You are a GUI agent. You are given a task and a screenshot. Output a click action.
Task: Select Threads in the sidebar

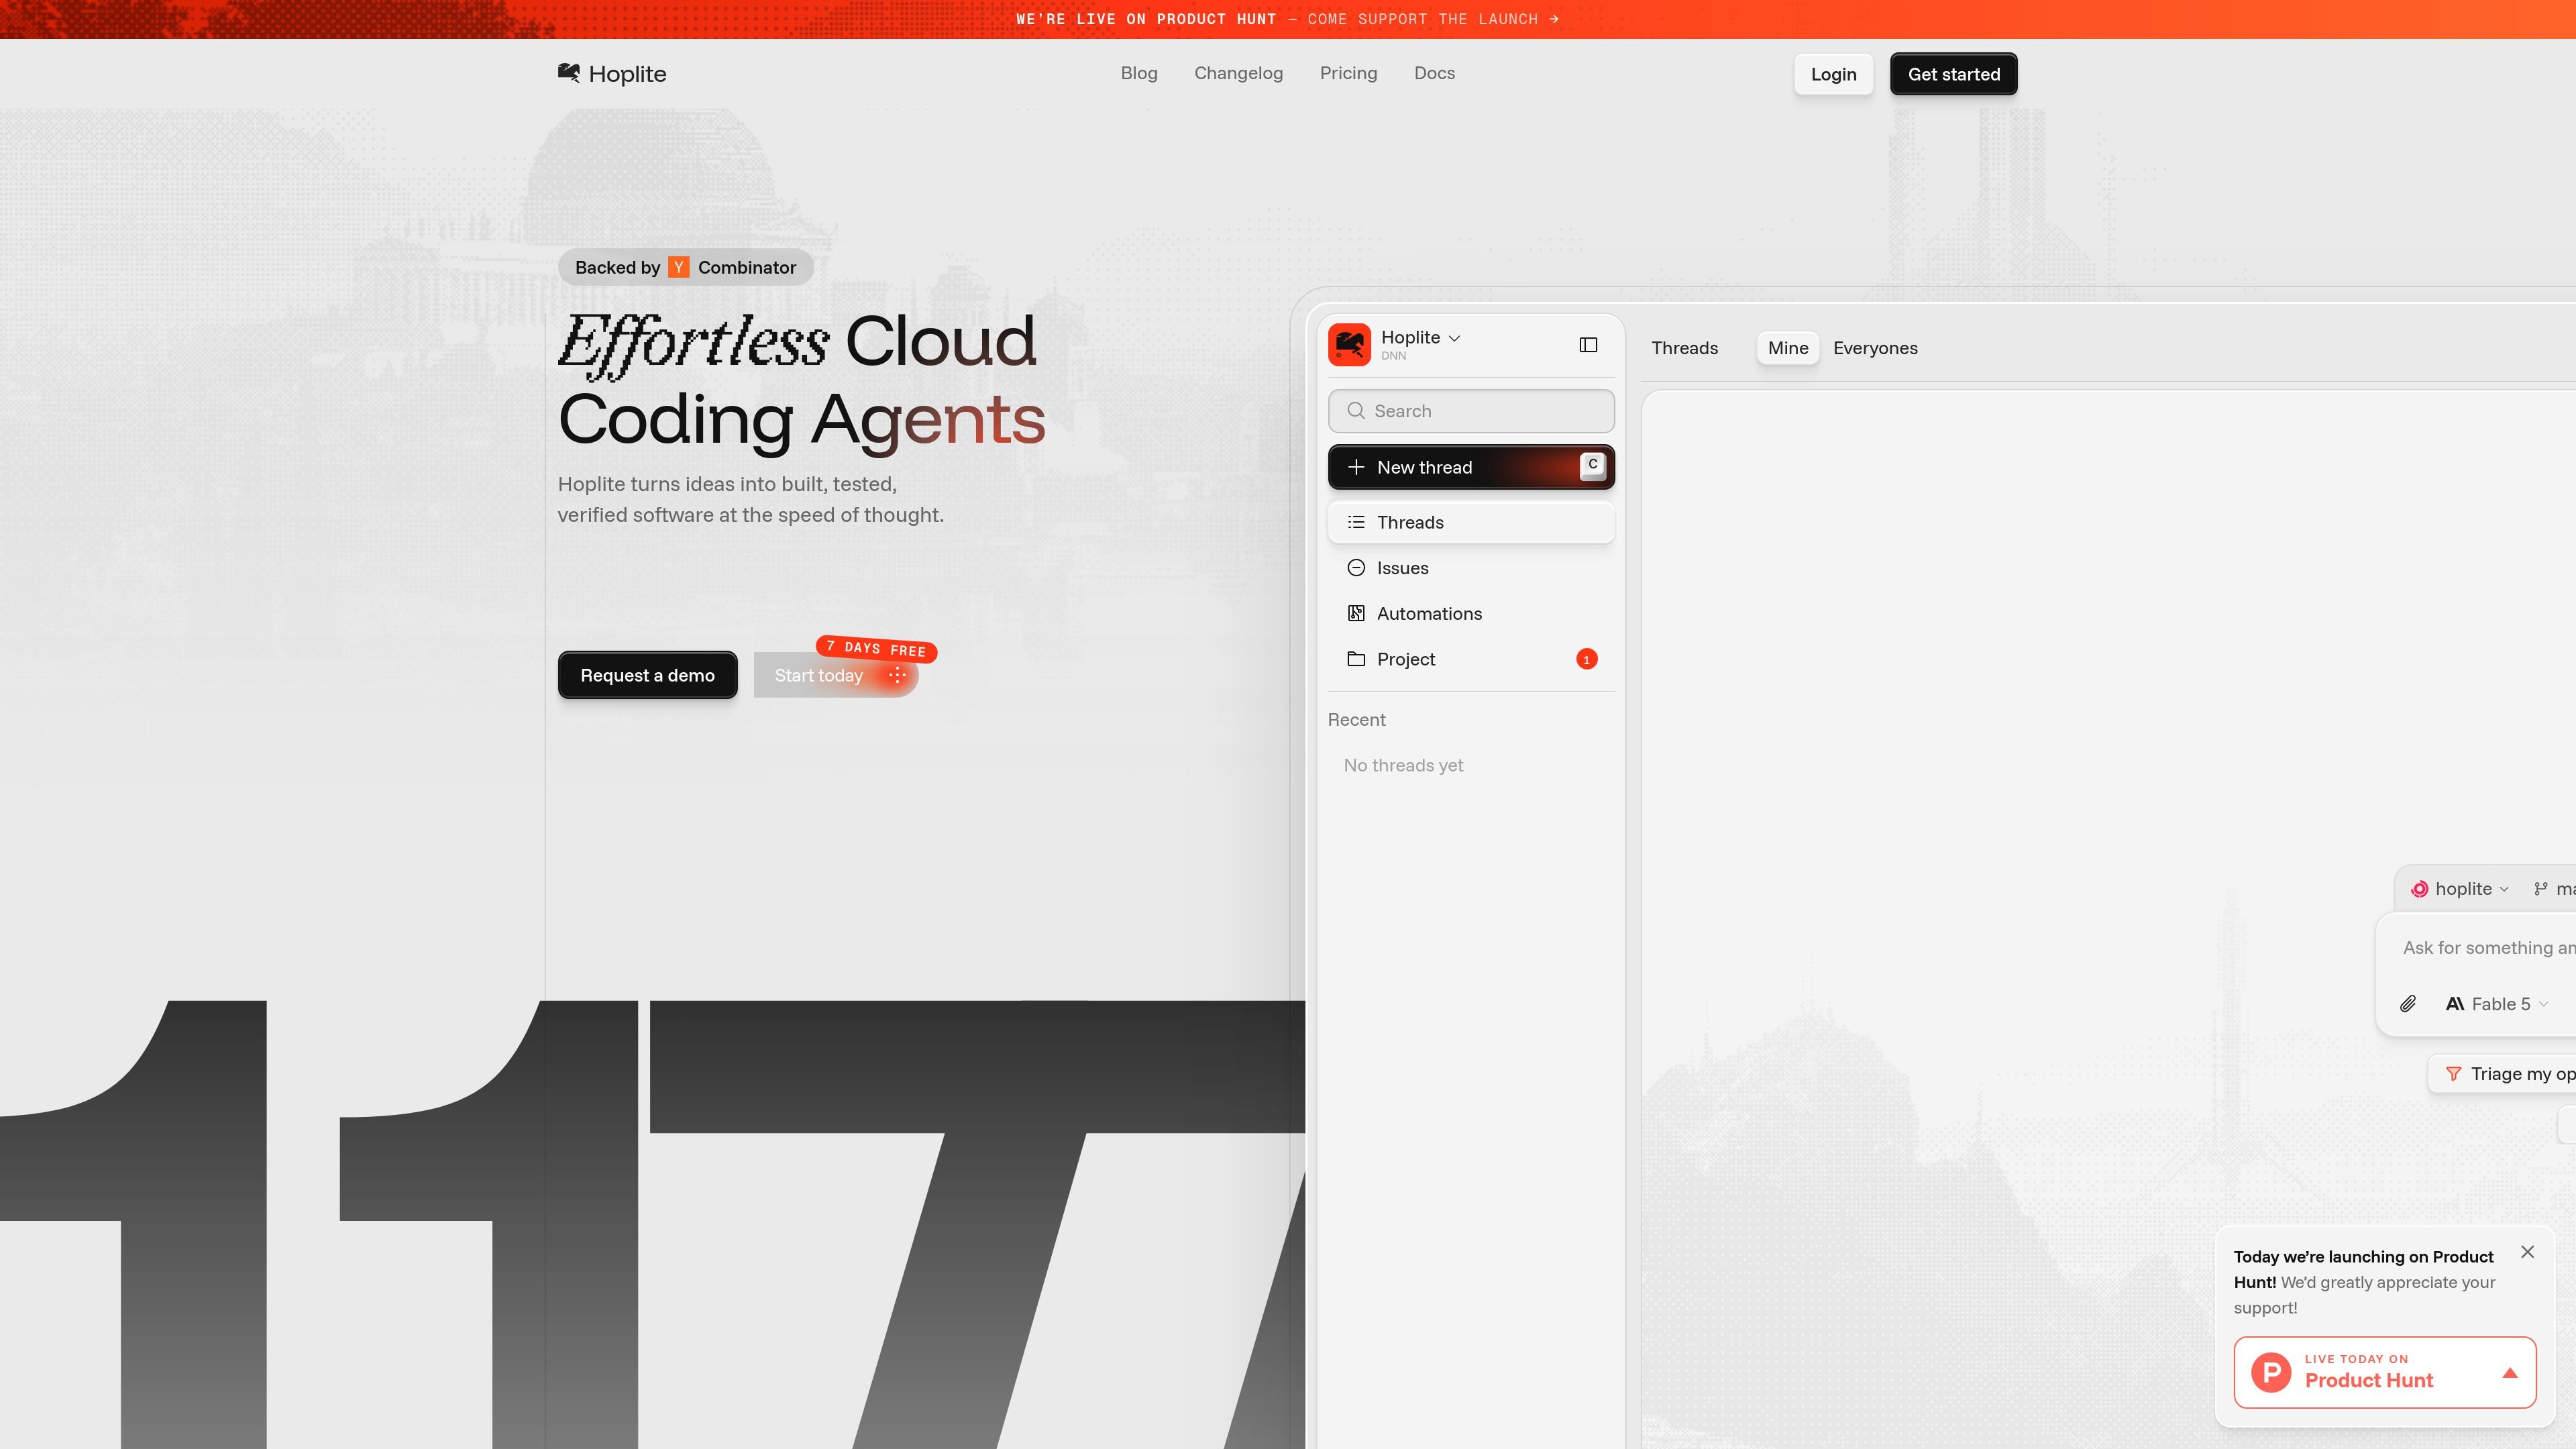pos(1471,522)
